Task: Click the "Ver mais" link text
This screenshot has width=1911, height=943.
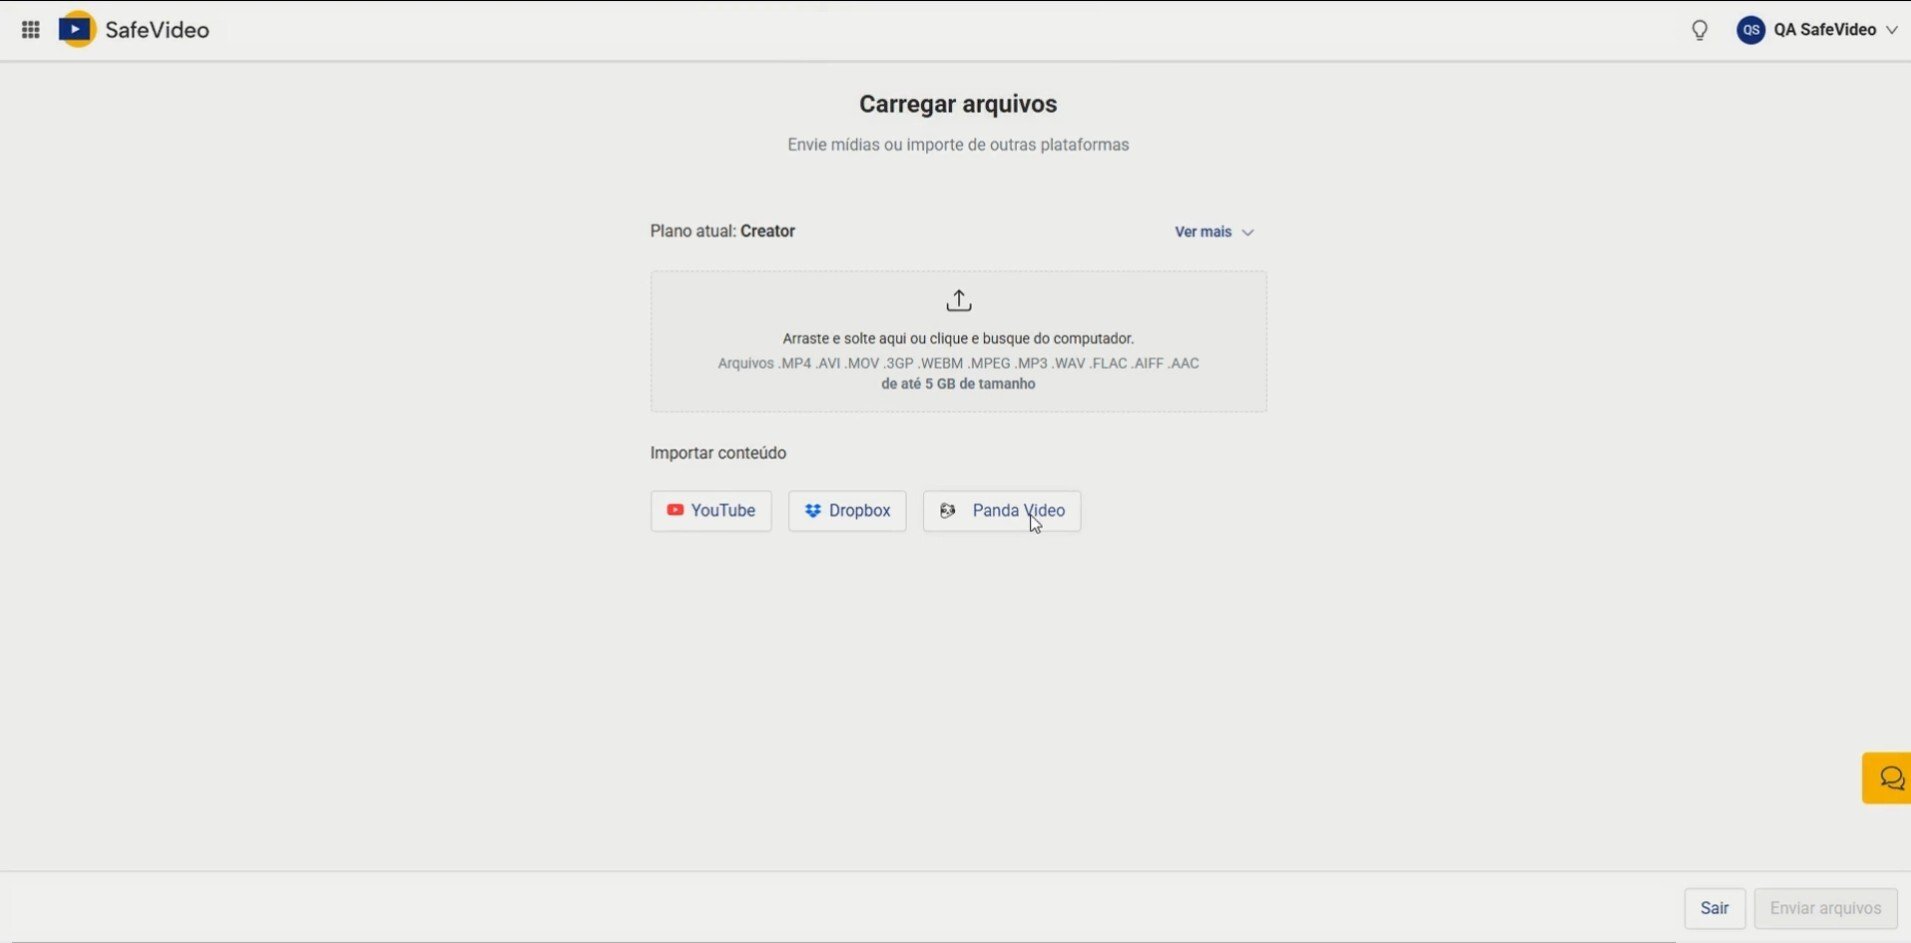Action: [x=1202, y=232]
